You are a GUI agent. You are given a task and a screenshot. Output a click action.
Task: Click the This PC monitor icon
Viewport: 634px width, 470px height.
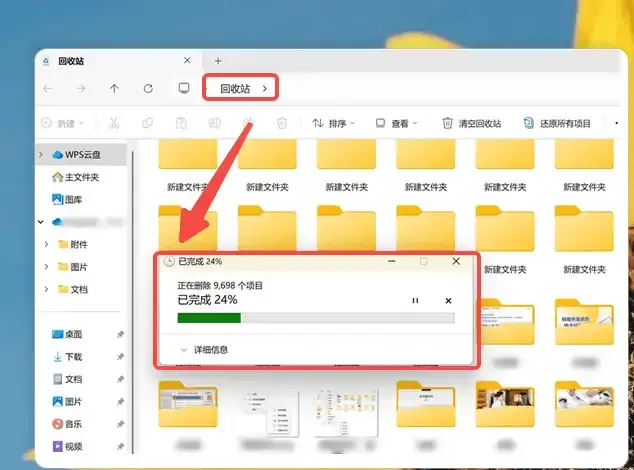[x=184, y=88]
